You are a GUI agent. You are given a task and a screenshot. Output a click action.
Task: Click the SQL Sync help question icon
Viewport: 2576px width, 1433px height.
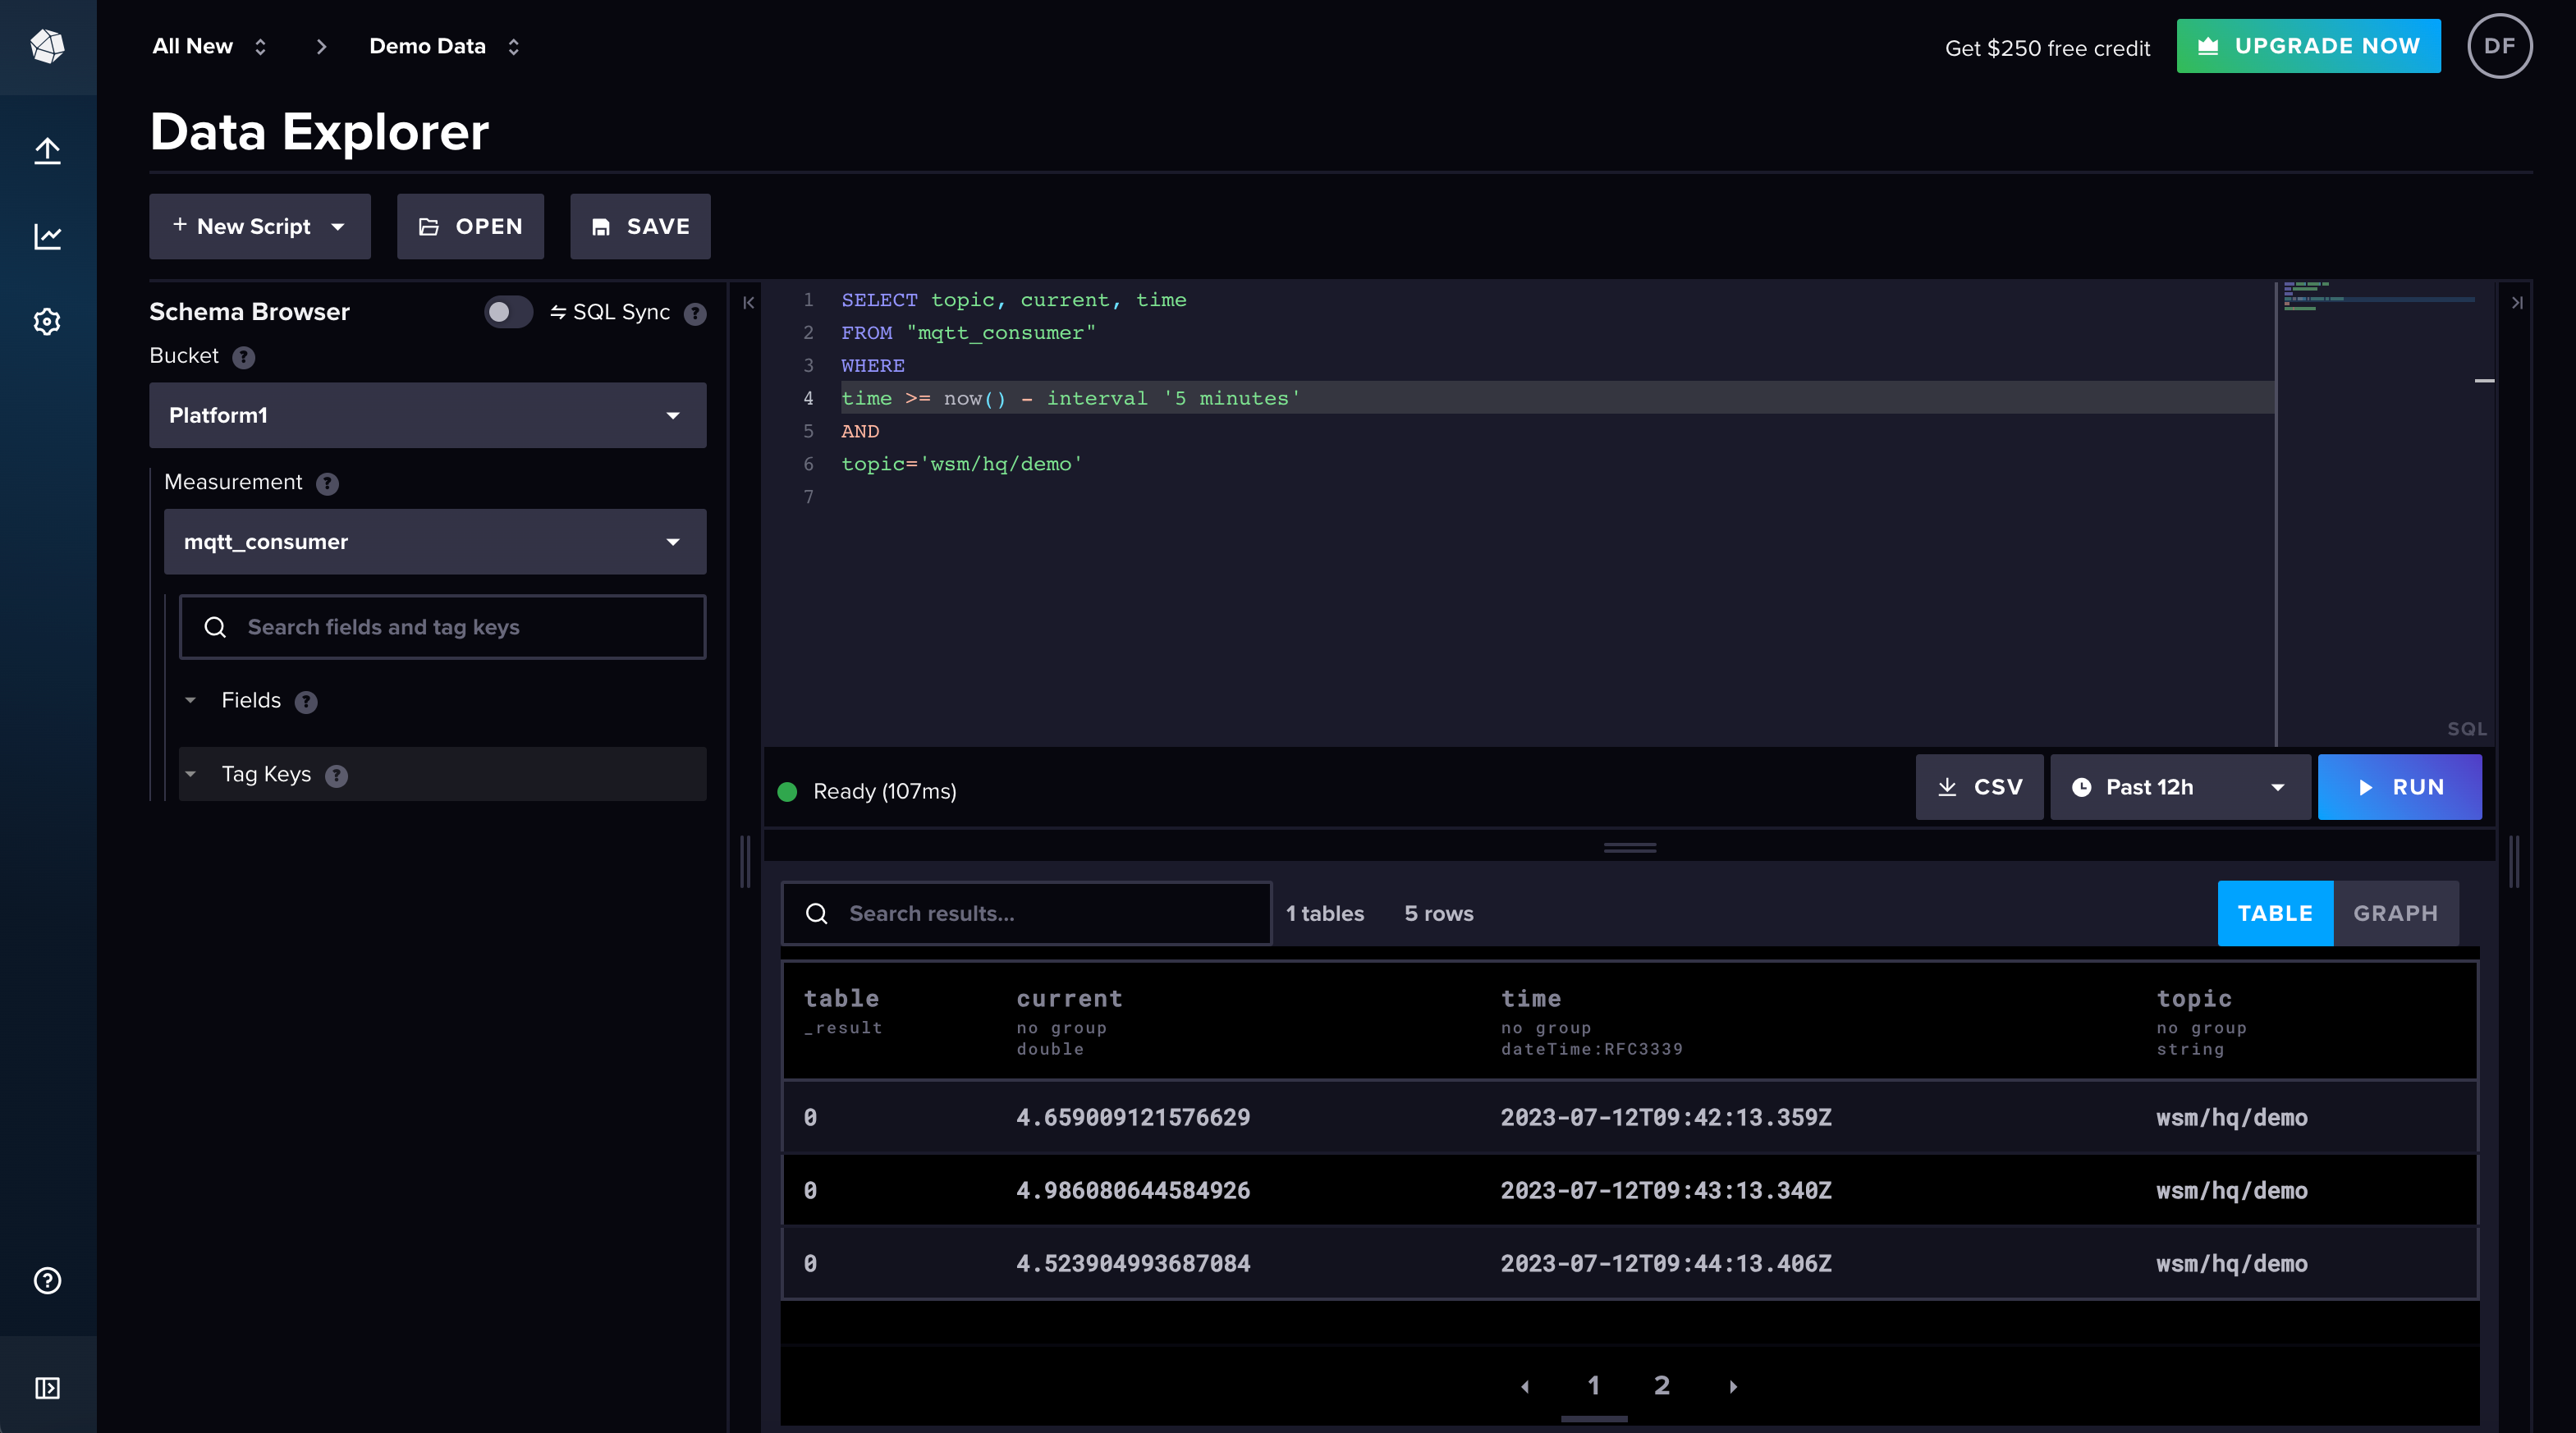click(x=695, y=314)
